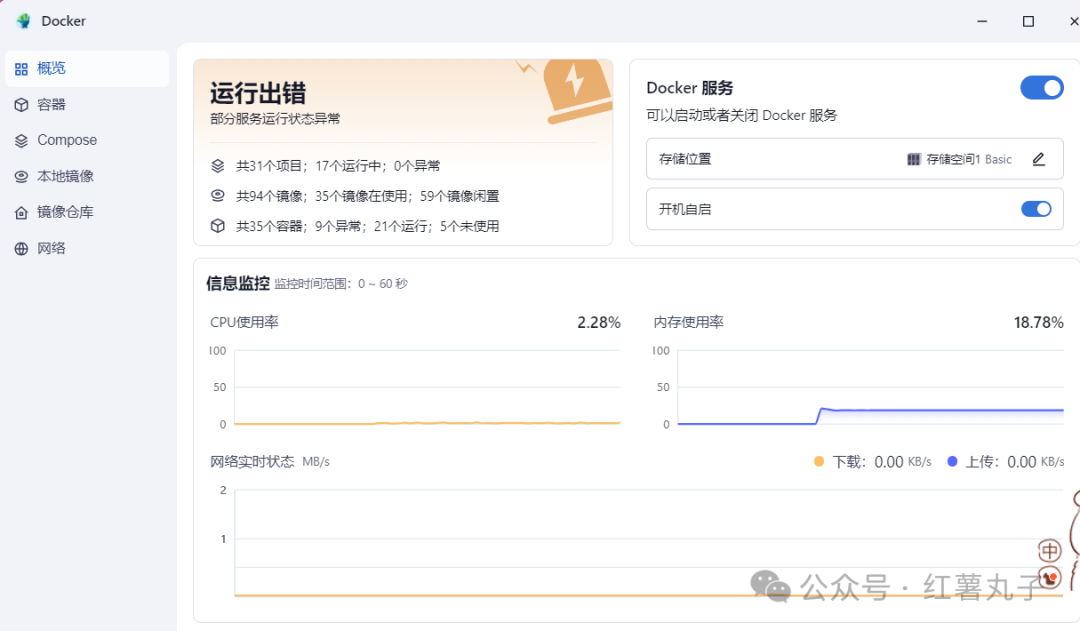The image size is (1080, 631).
Task: Click the disc icon beside 共94个镜像
Action: 218,196
